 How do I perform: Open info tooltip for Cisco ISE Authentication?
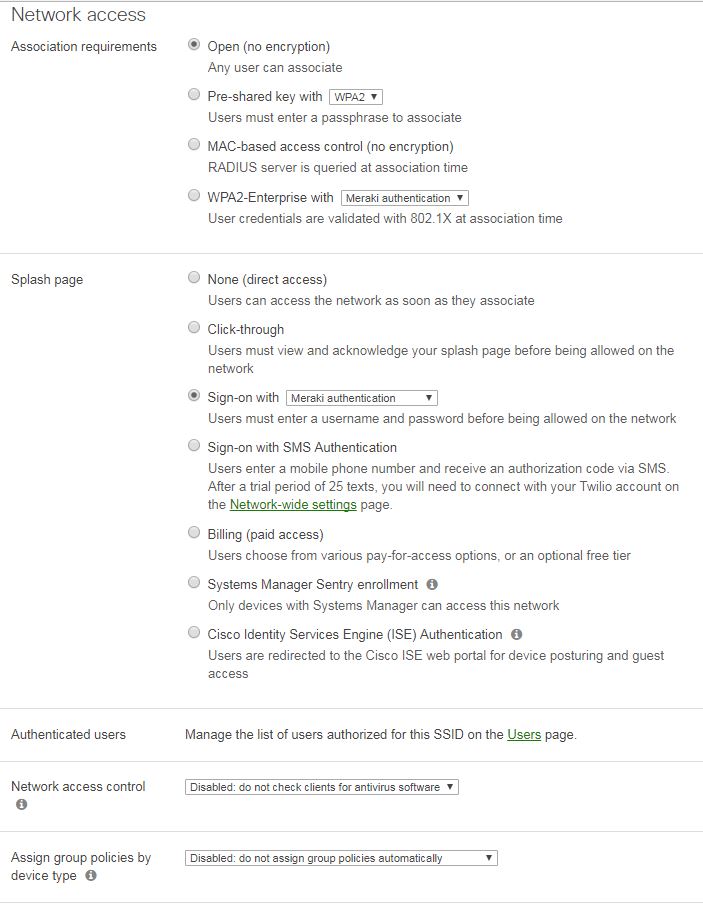point(516,634)
